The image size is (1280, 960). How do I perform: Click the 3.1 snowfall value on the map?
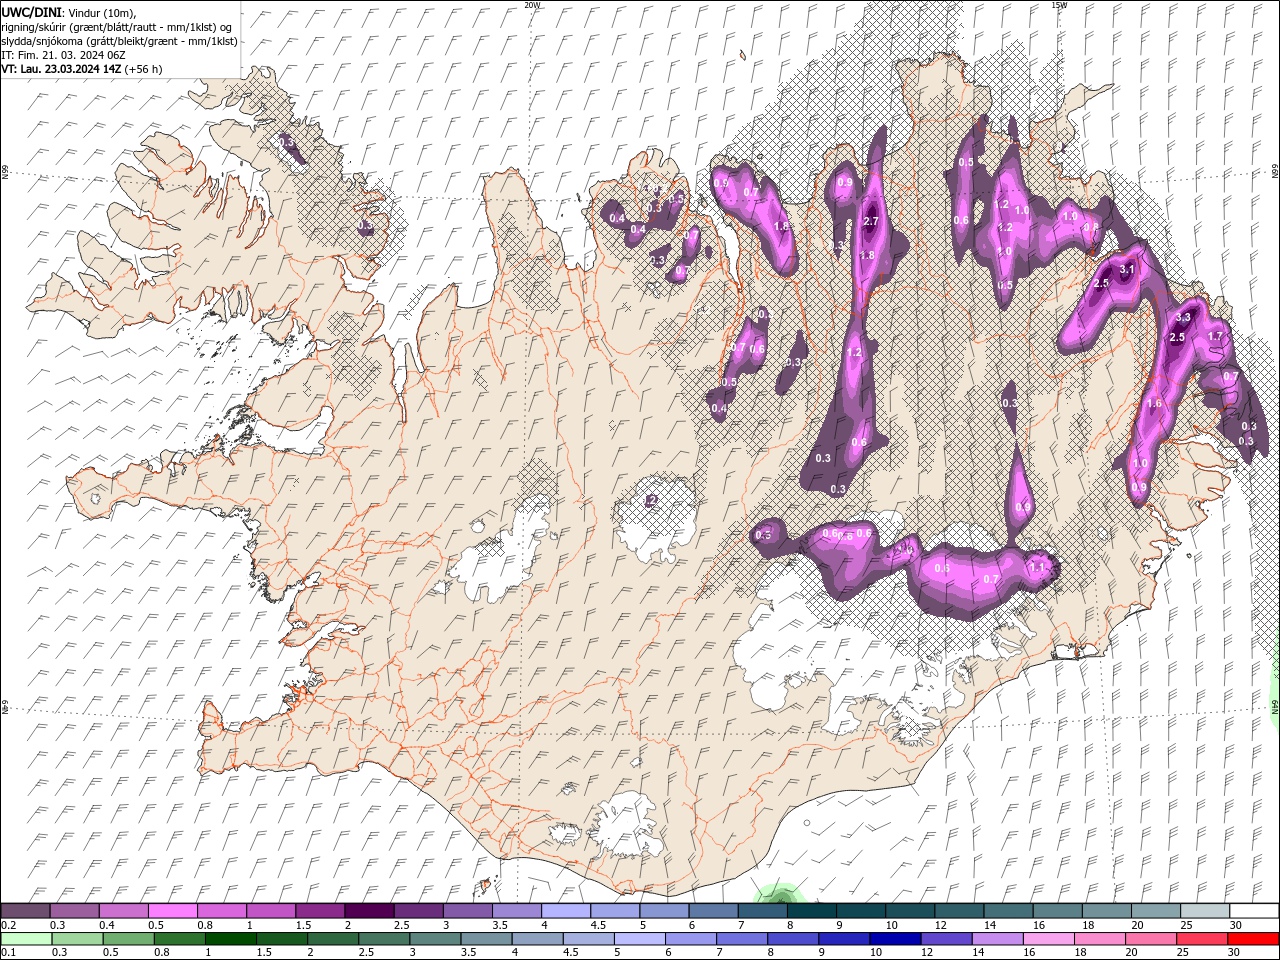click(1127, 269)
